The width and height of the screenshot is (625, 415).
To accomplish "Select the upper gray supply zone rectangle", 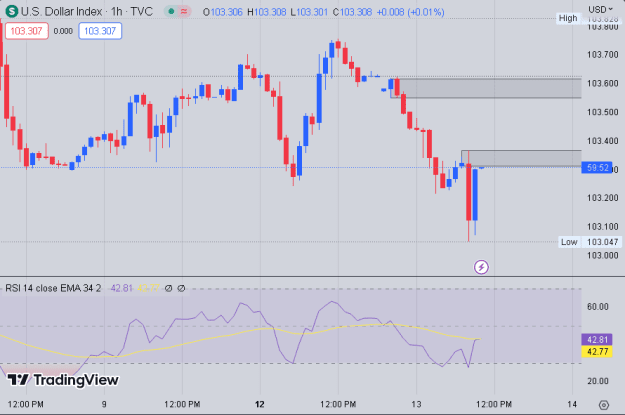I will click(x=486, y=88).
